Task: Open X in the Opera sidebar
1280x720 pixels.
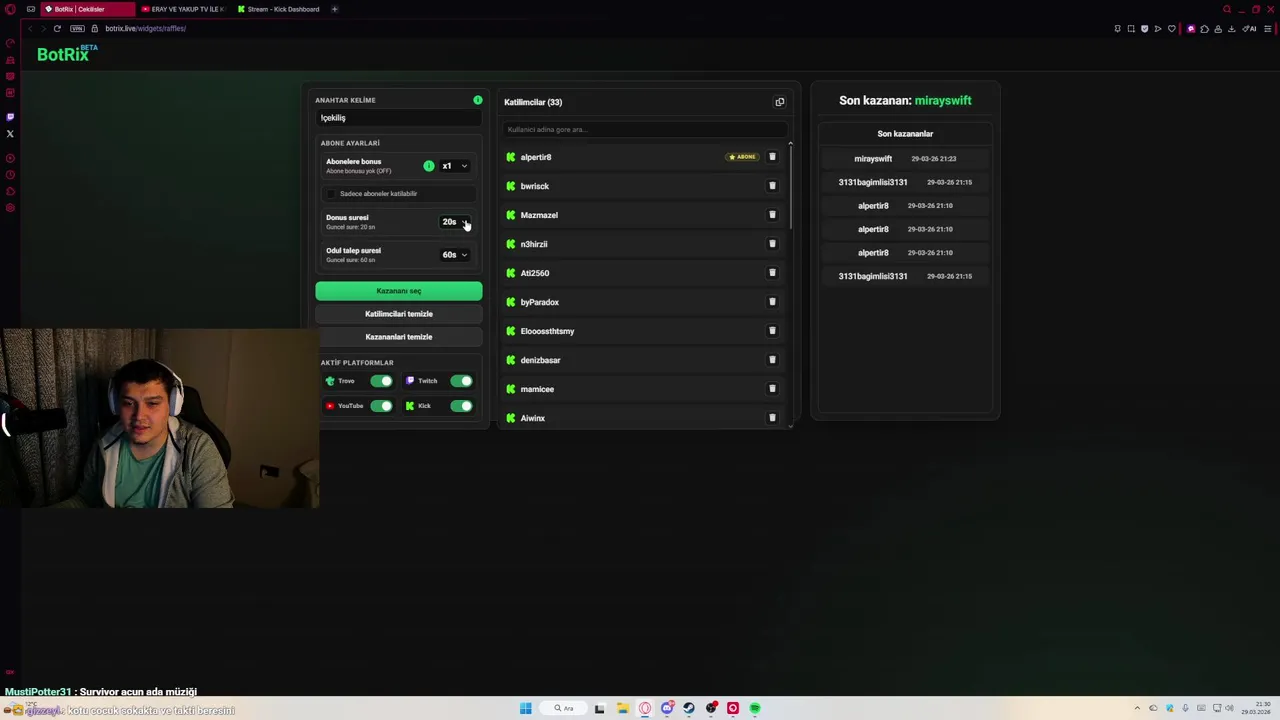Action: point(10,133)
